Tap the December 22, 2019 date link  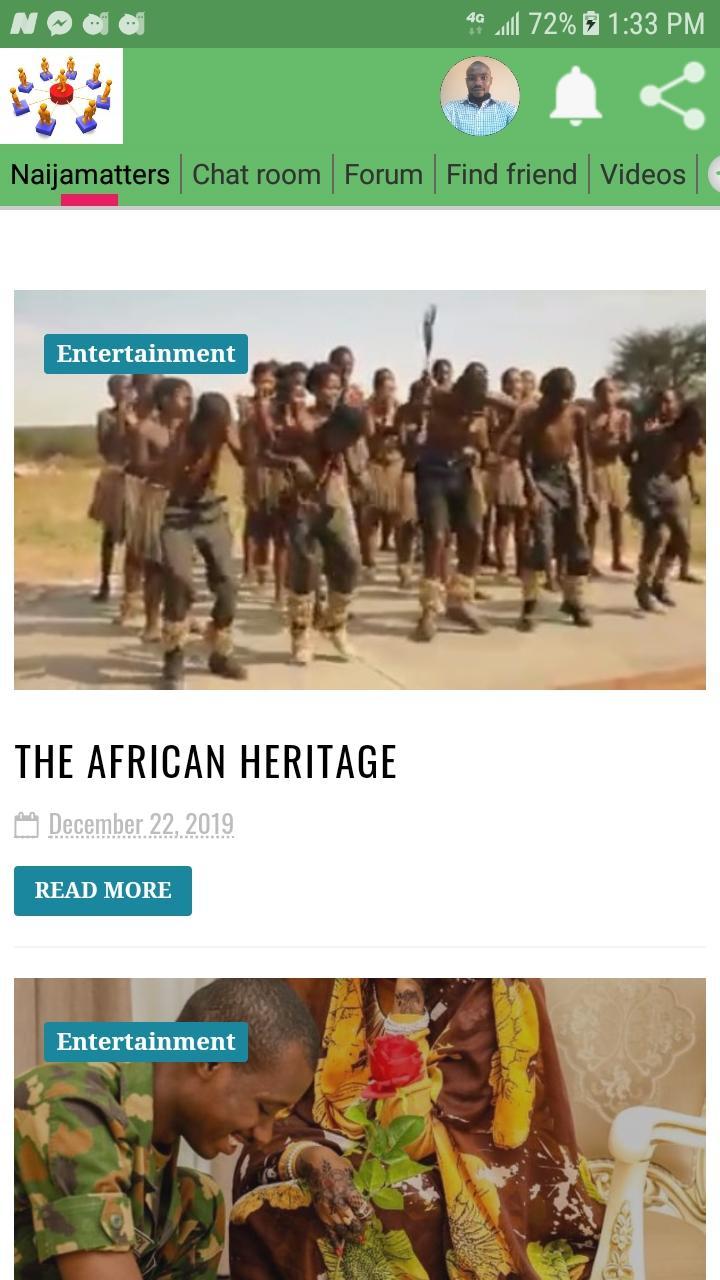tap(141, 824)
